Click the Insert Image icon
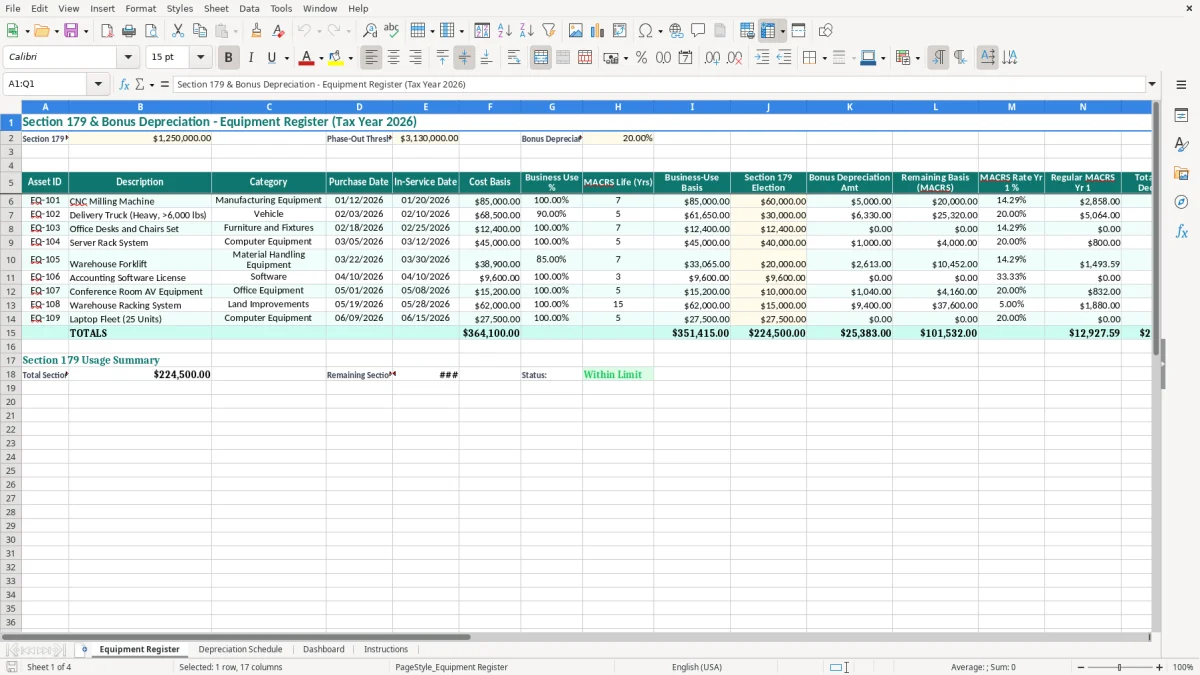The image size is (1200, 675). [576, 31]
